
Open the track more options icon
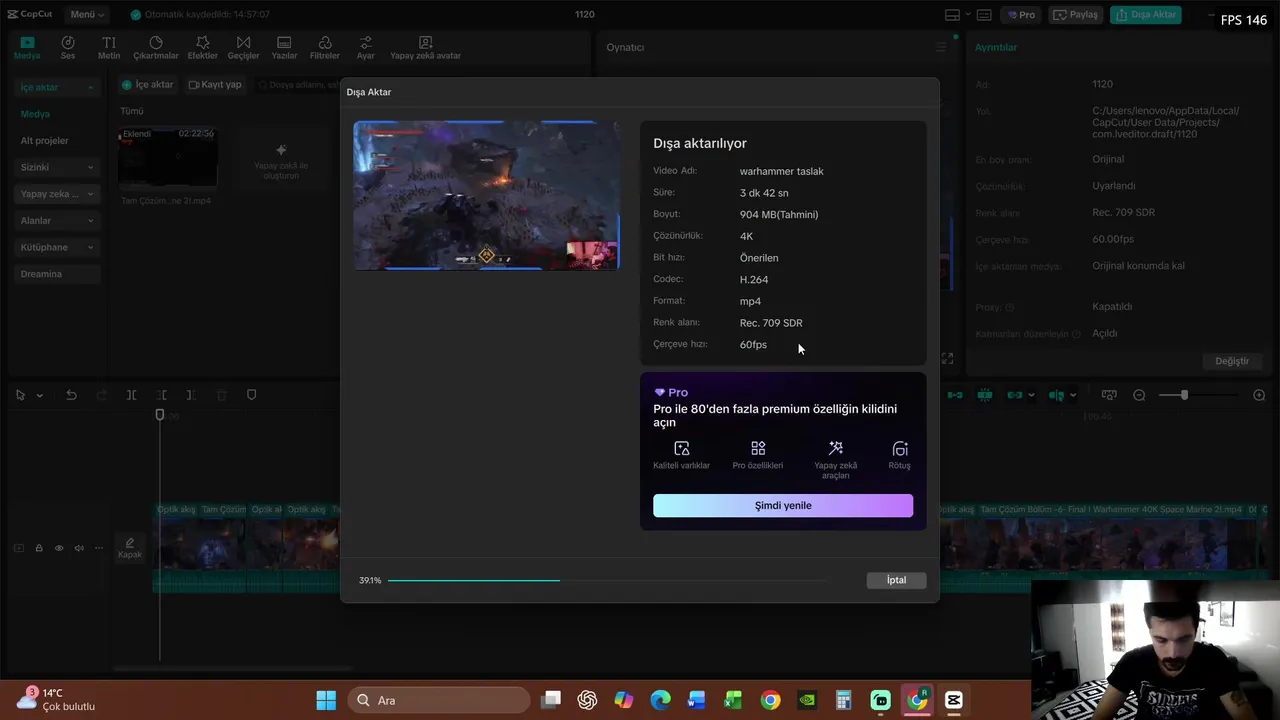click(99, 548)
